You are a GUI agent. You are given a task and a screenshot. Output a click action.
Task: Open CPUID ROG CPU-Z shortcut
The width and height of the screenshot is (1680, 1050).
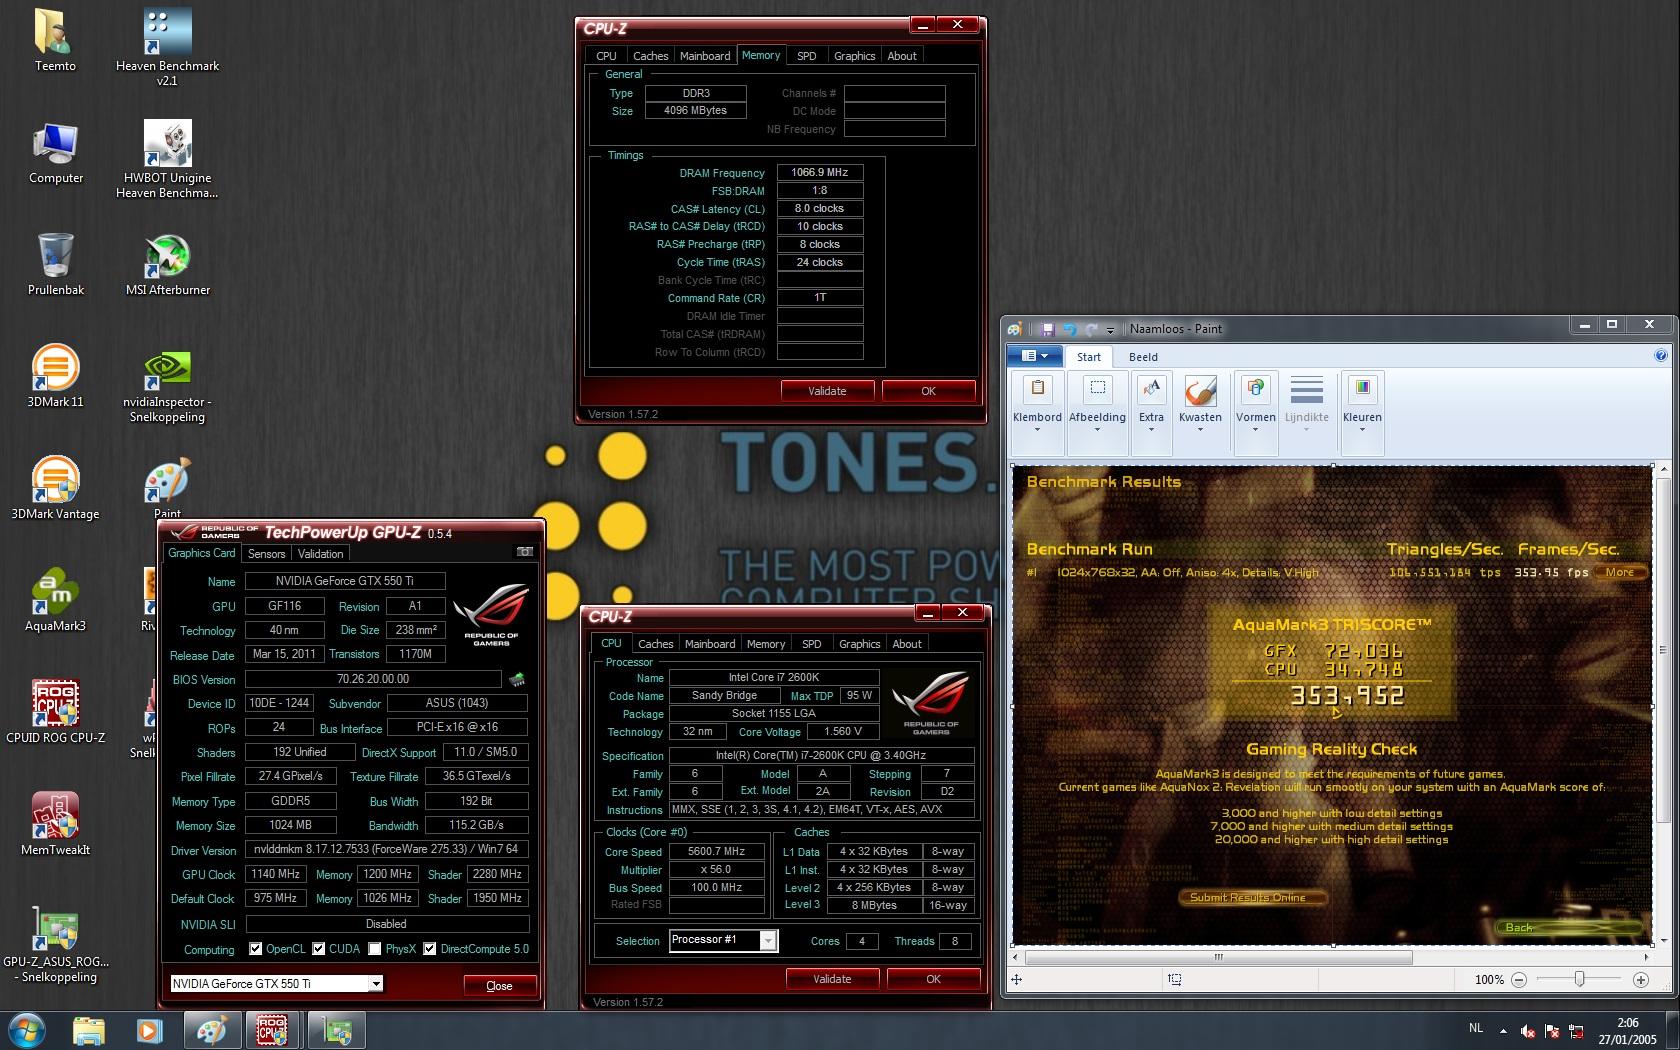pos(55,712)
